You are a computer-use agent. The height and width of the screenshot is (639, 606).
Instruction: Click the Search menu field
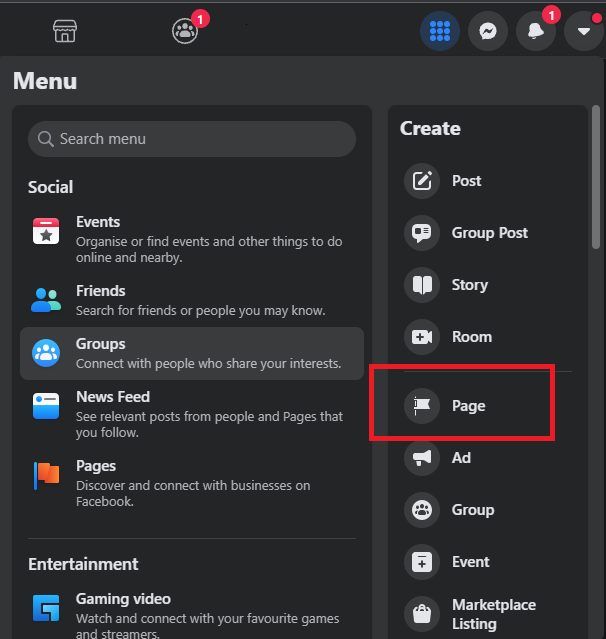click(192, 139)
